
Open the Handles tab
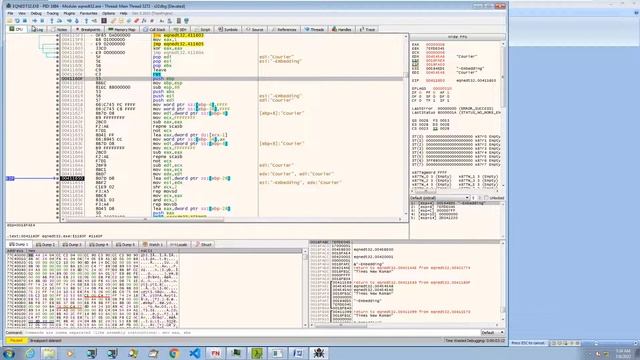[x=342, y=29]
